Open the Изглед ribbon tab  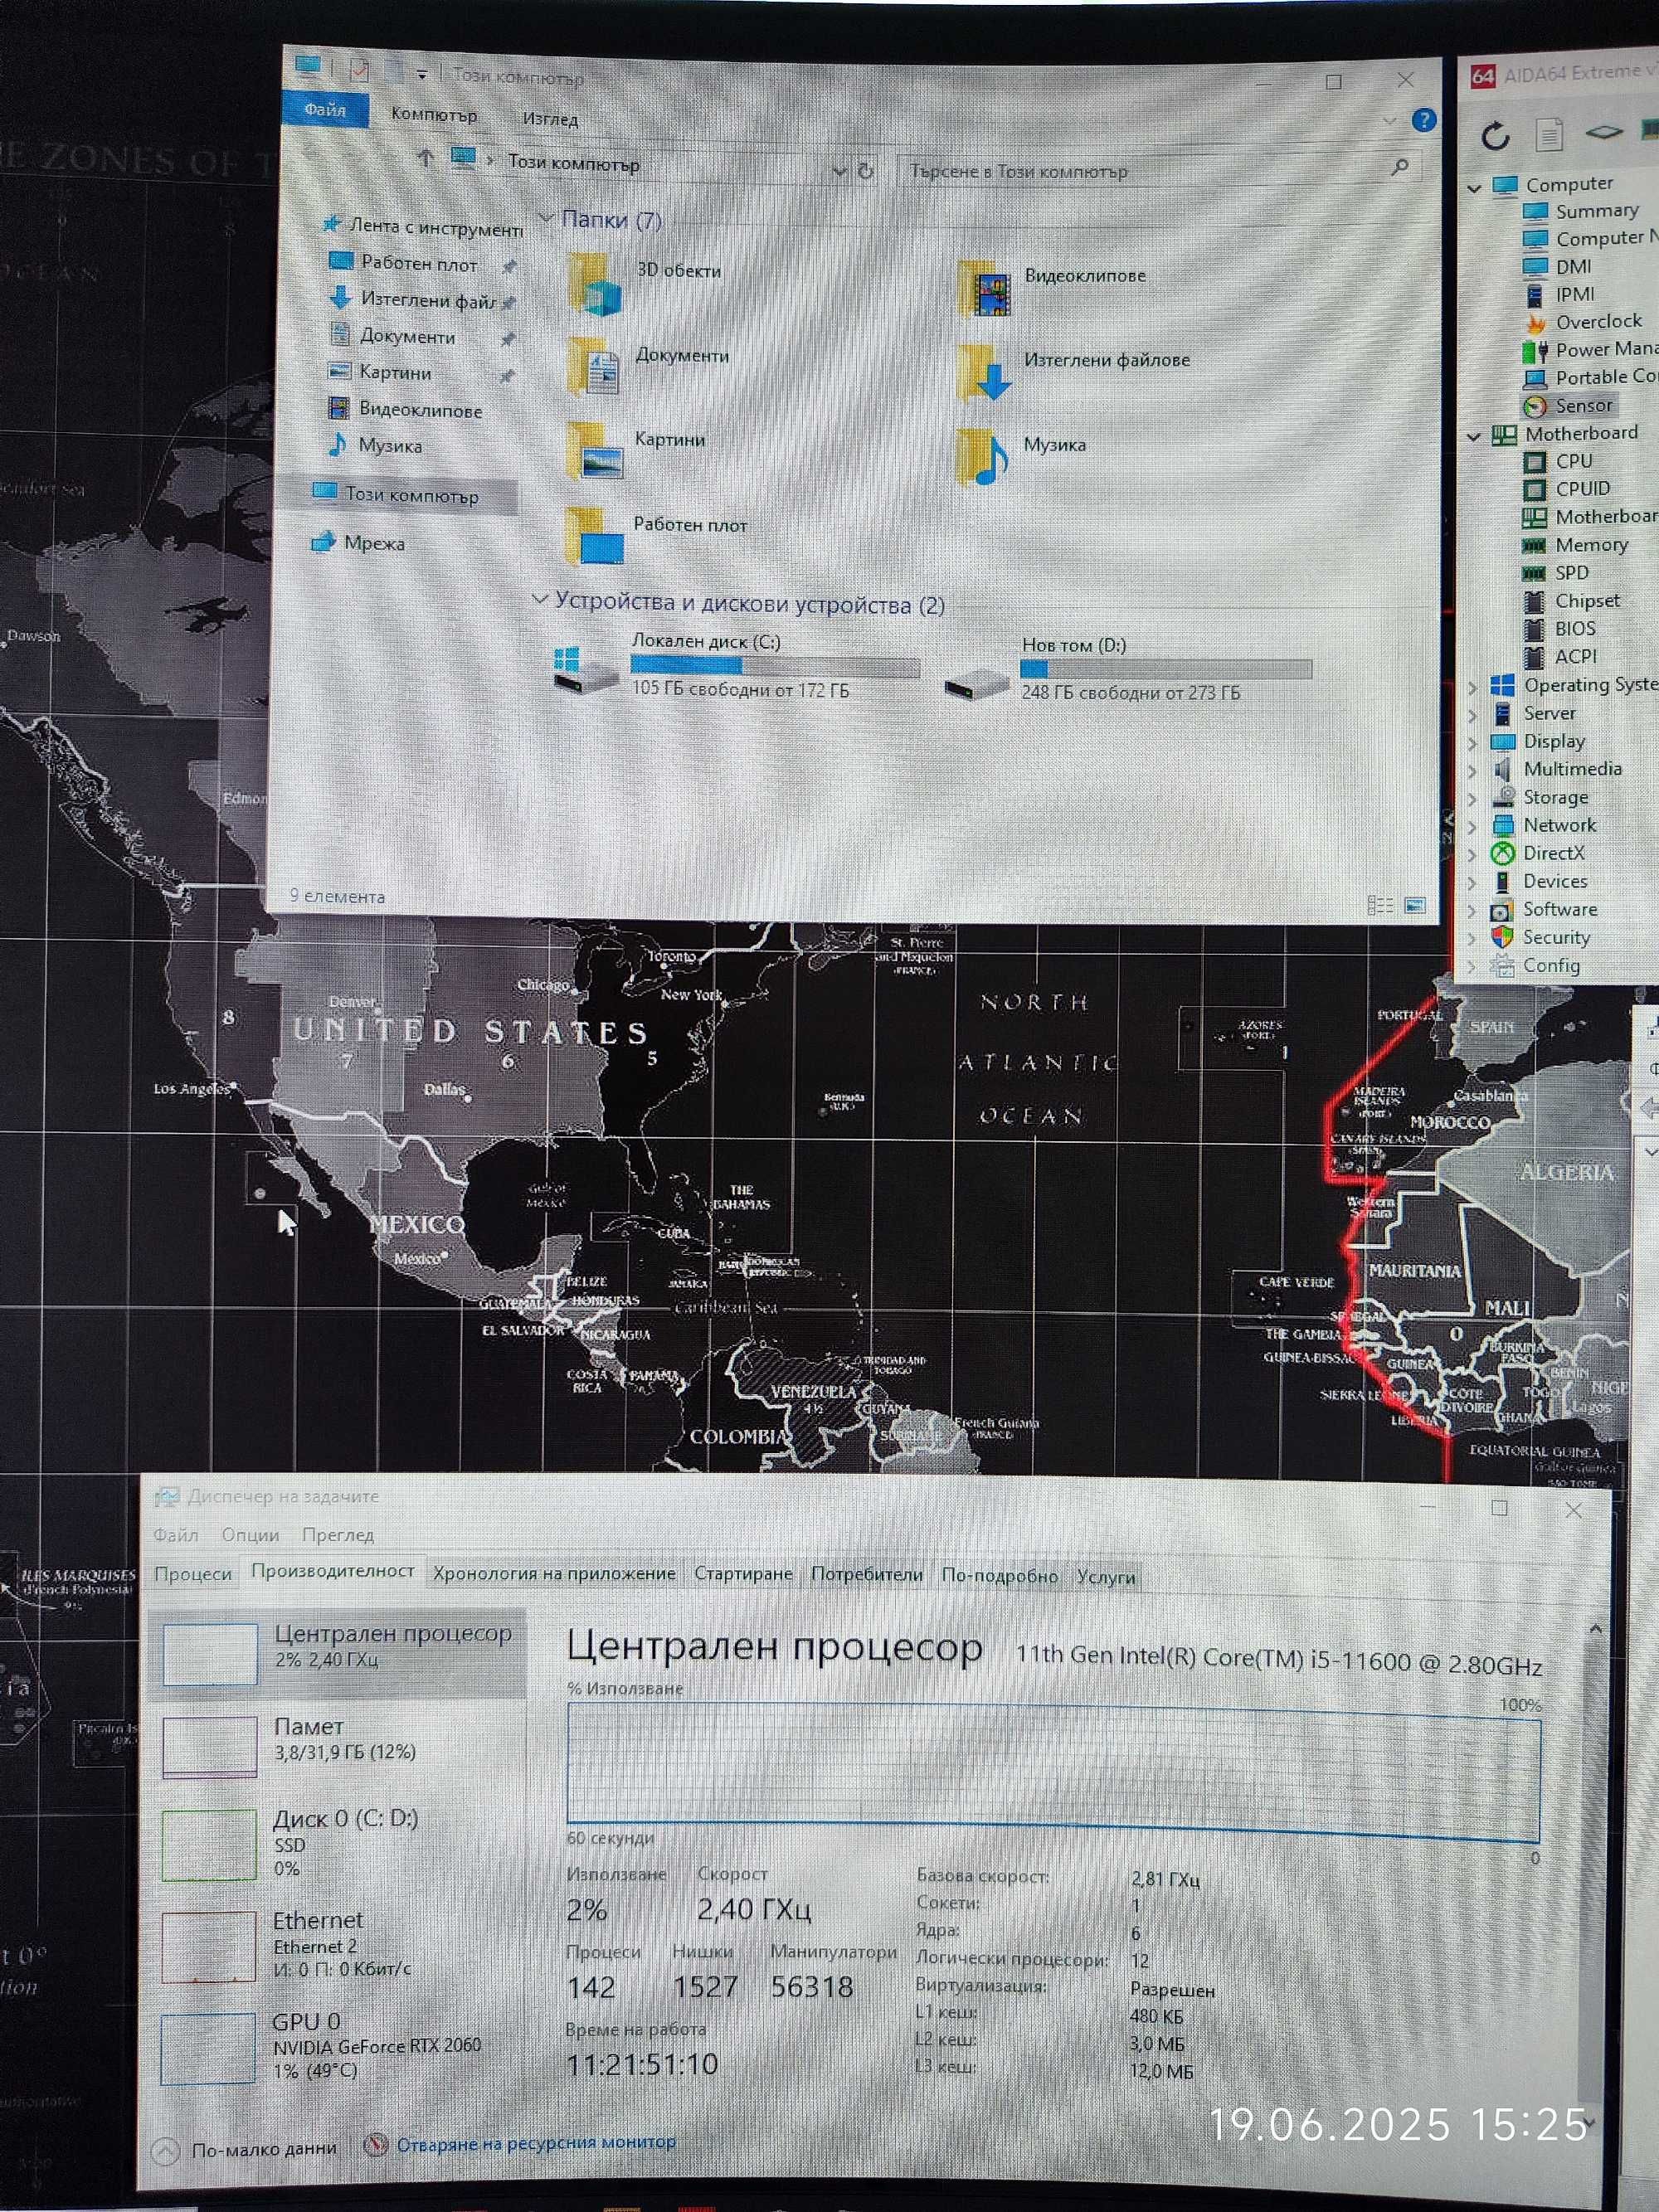point(549,119)
